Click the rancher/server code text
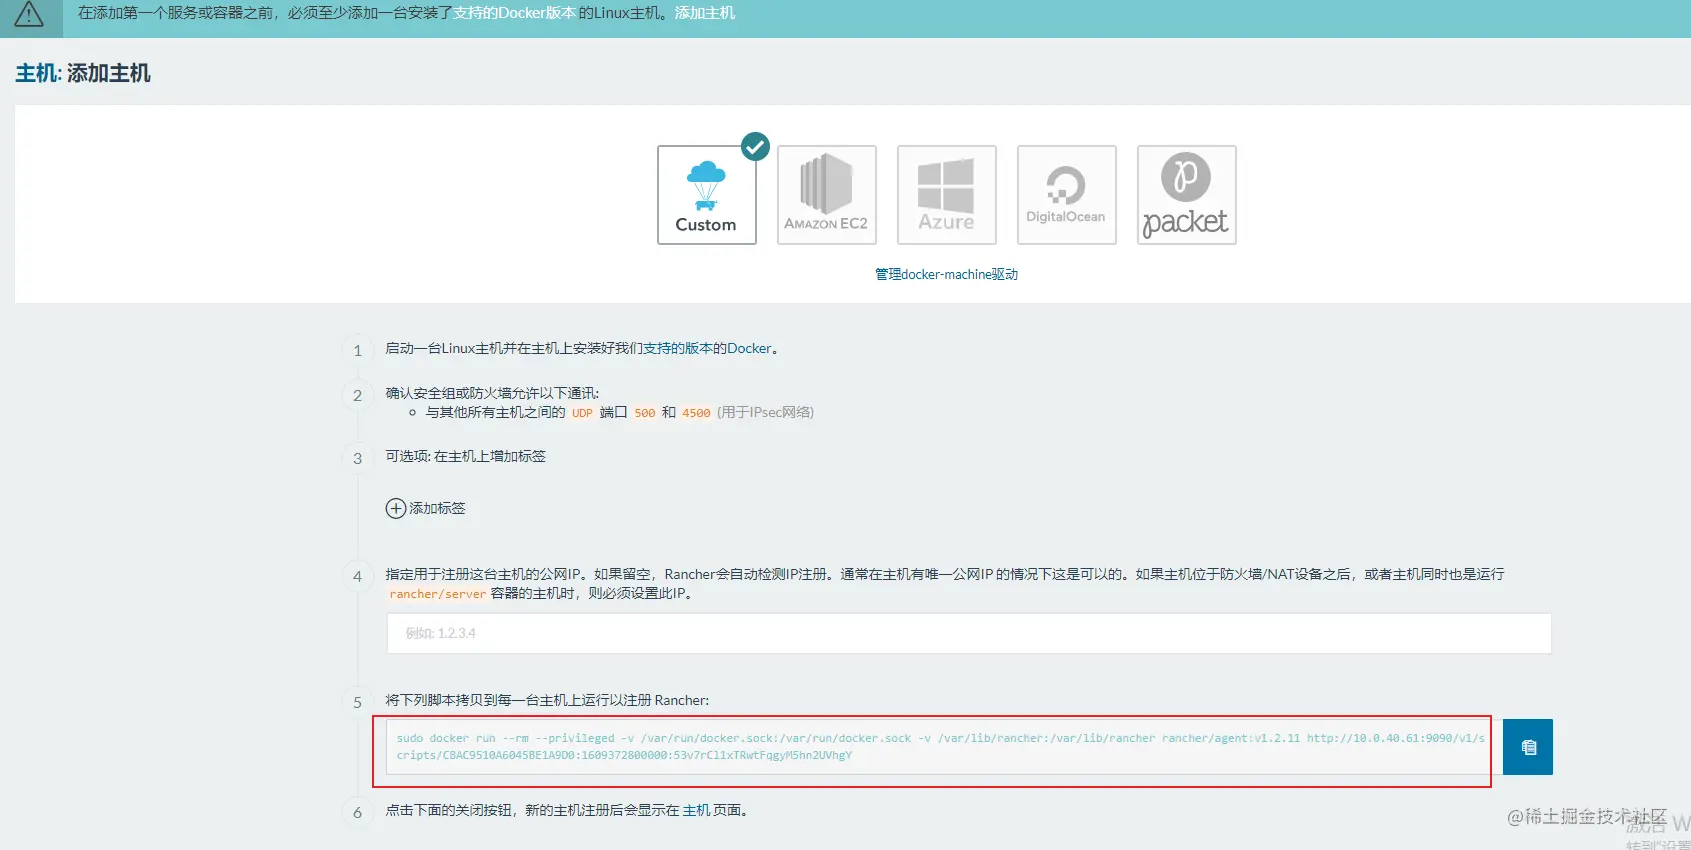The height and width of the screenshot is (850, 1691). pyautogui.click(x=438, y=594)
